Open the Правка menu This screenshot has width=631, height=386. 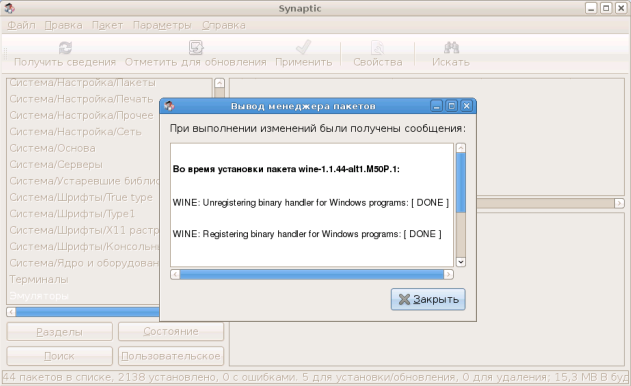[63, 25]
